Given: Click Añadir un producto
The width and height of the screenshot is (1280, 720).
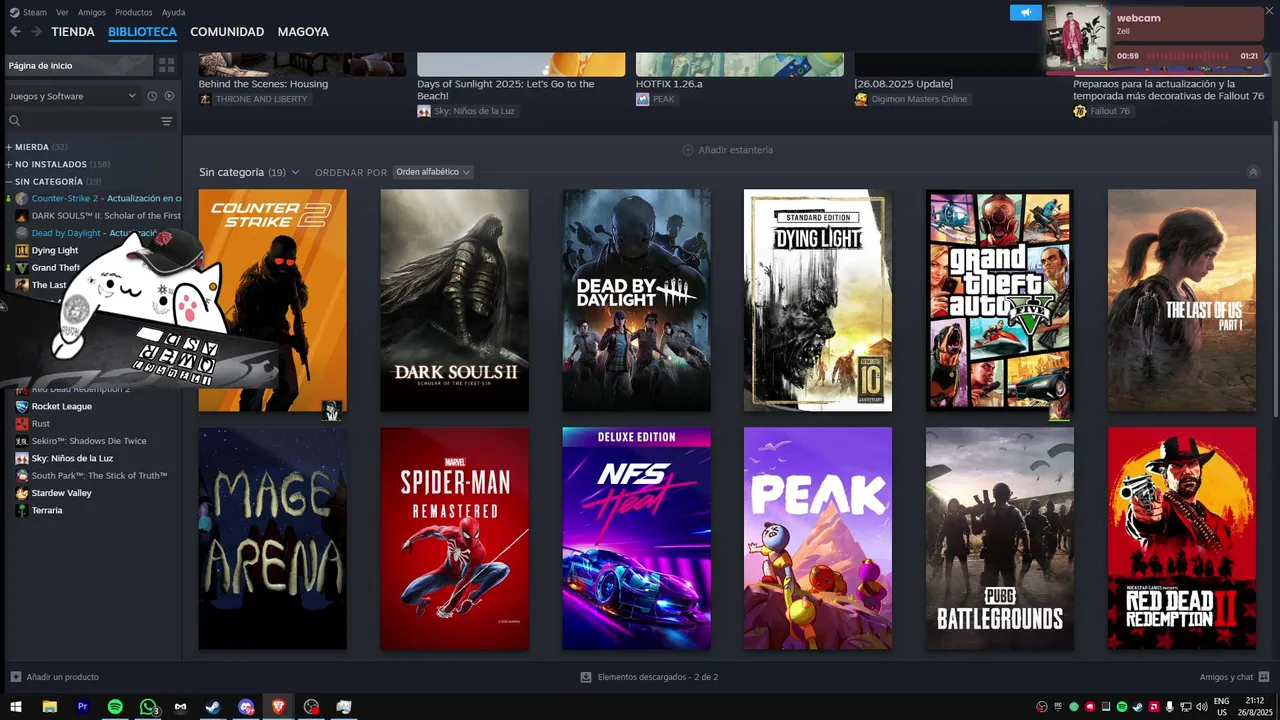Looking at the screenshot, I should pyautogui.click(x=54, y=677).
